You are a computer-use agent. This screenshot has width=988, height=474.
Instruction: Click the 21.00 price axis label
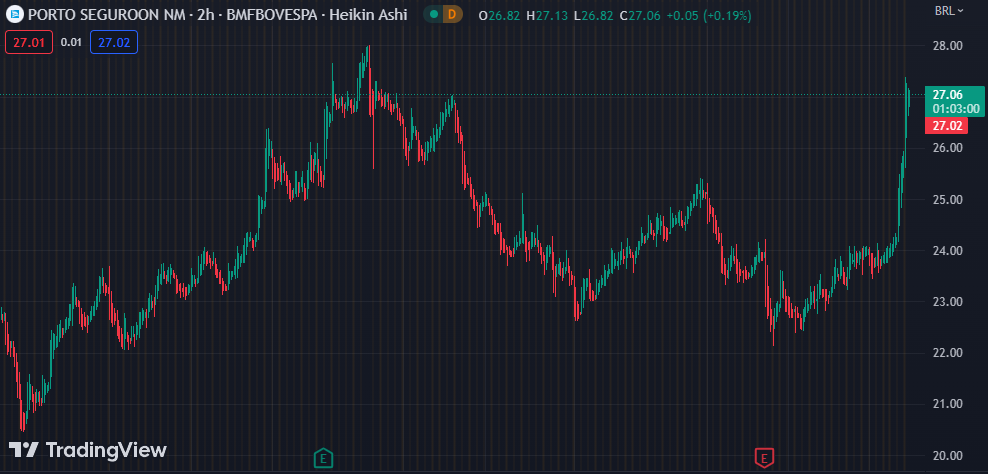[x=947, y=404]
